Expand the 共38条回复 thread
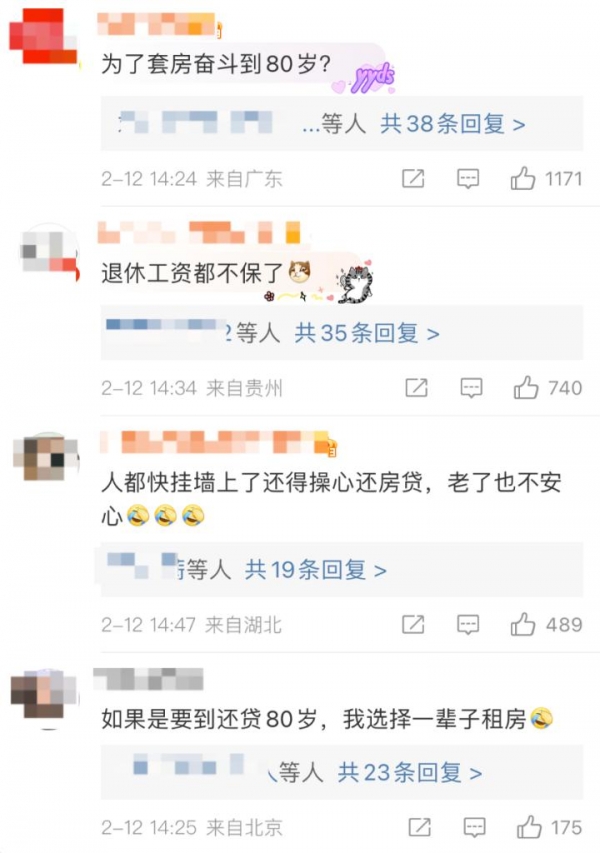The width and height of the screenshot is (600, 853). (453, 124)
